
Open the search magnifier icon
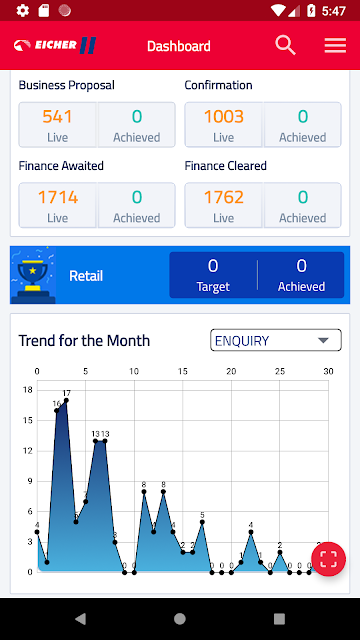pyautogui.click(x=285, y=45)
